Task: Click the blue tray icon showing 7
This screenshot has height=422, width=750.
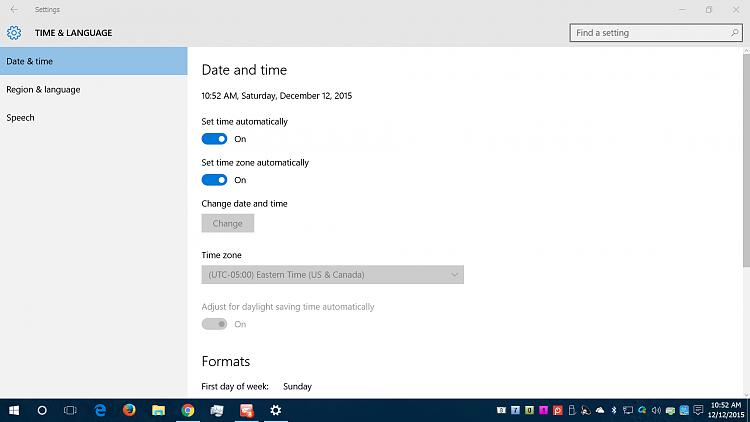Action: click(x=515, y=410)
